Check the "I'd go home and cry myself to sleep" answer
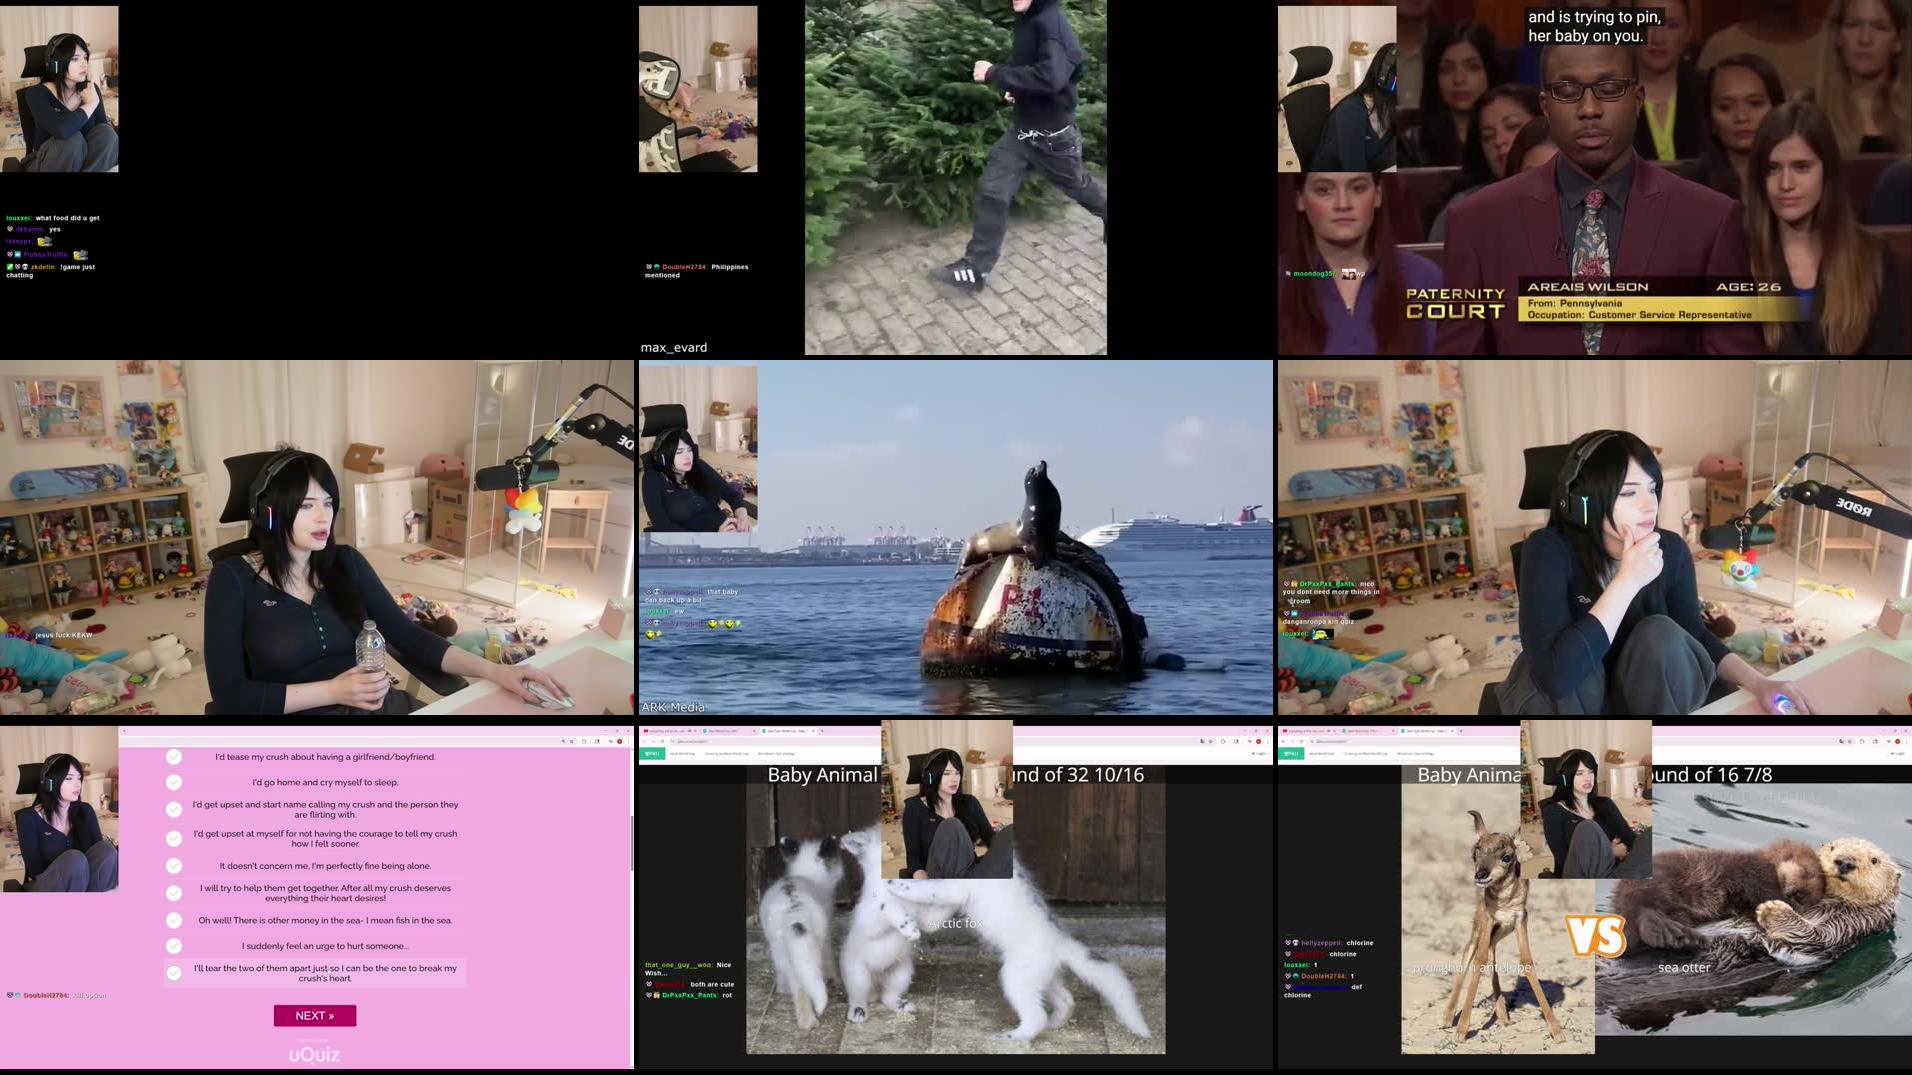1912x1075 pixels. (176, 783)
